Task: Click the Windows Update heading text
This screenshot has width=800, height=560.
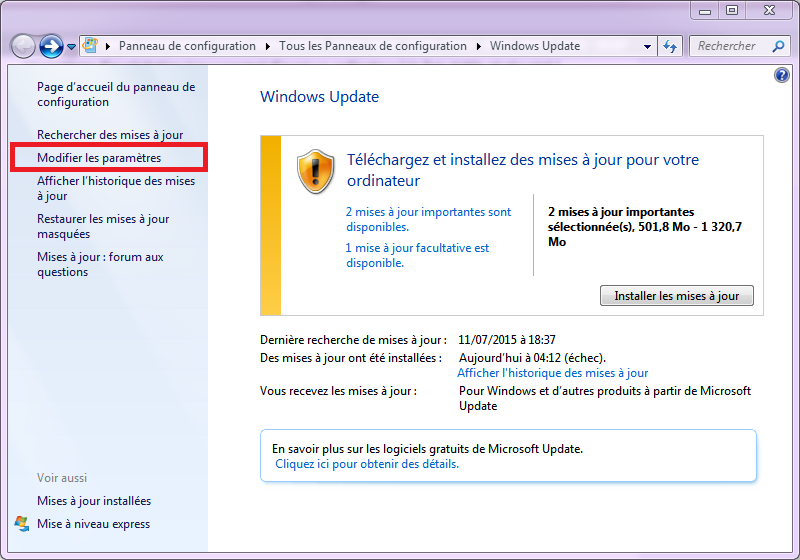Action: tap(319, 96)
